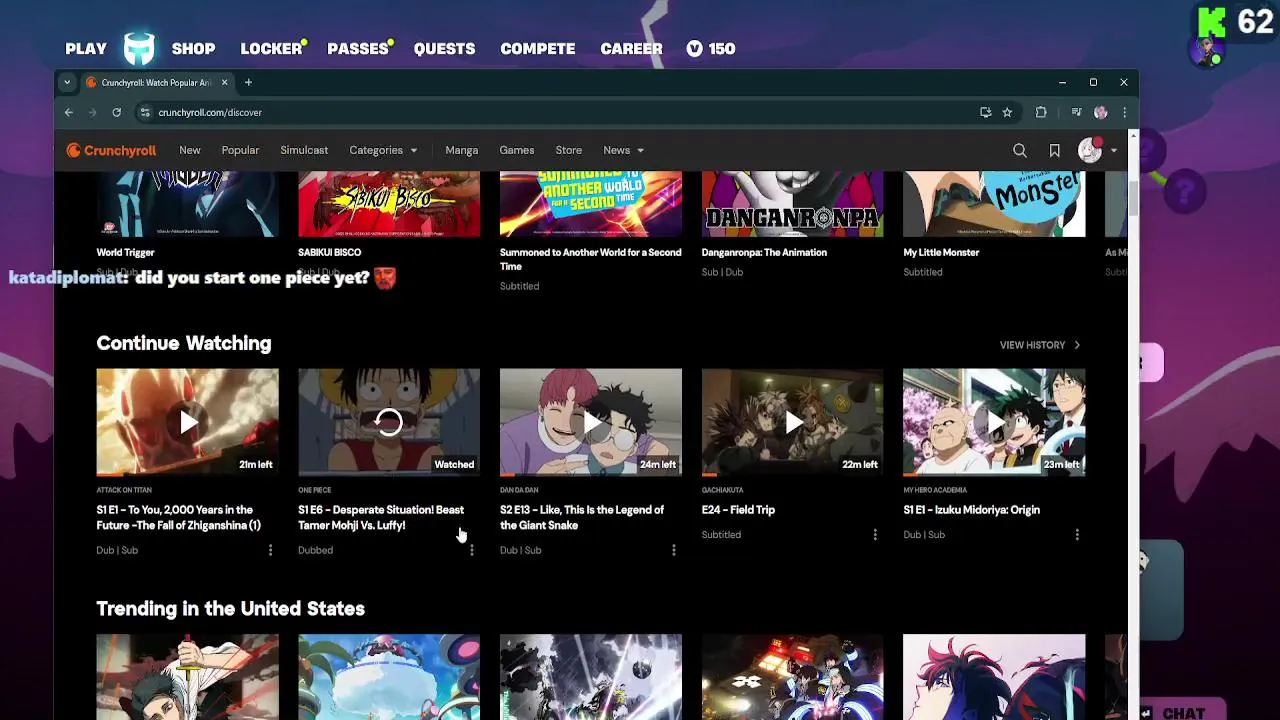Open the media control icon in toolbar

[1076, 112]
